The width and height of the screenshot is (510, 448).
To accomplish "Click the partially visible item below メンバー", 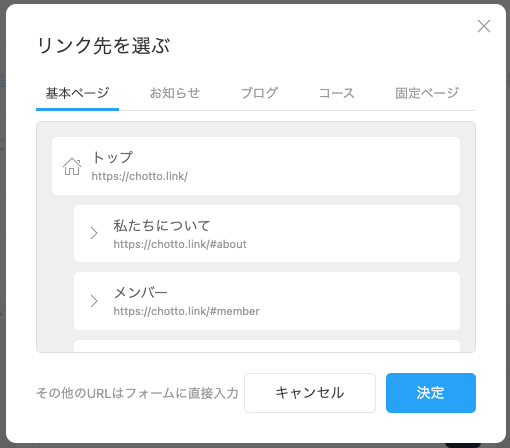I will (x=267, y=346).
